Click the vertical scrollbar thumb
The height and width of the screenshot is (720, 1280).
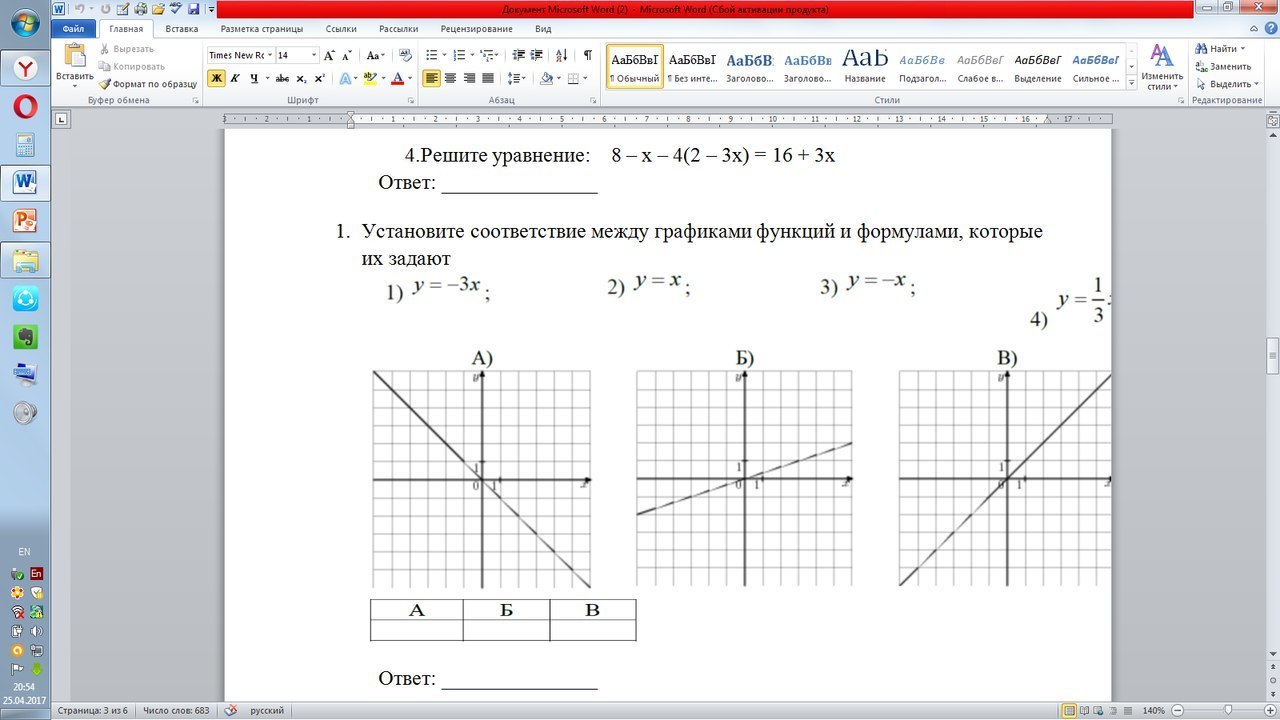coord(1273,355)
